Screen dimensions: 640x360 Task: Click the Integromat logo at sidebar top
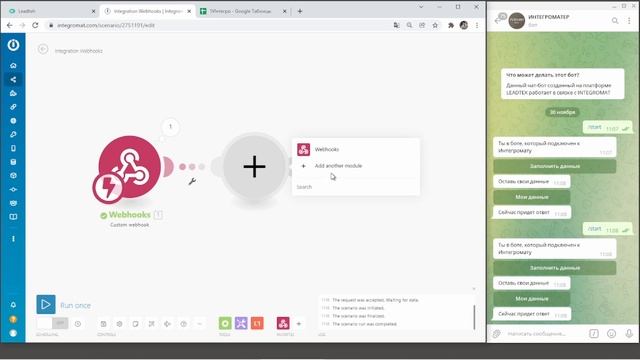coord(13,44)
